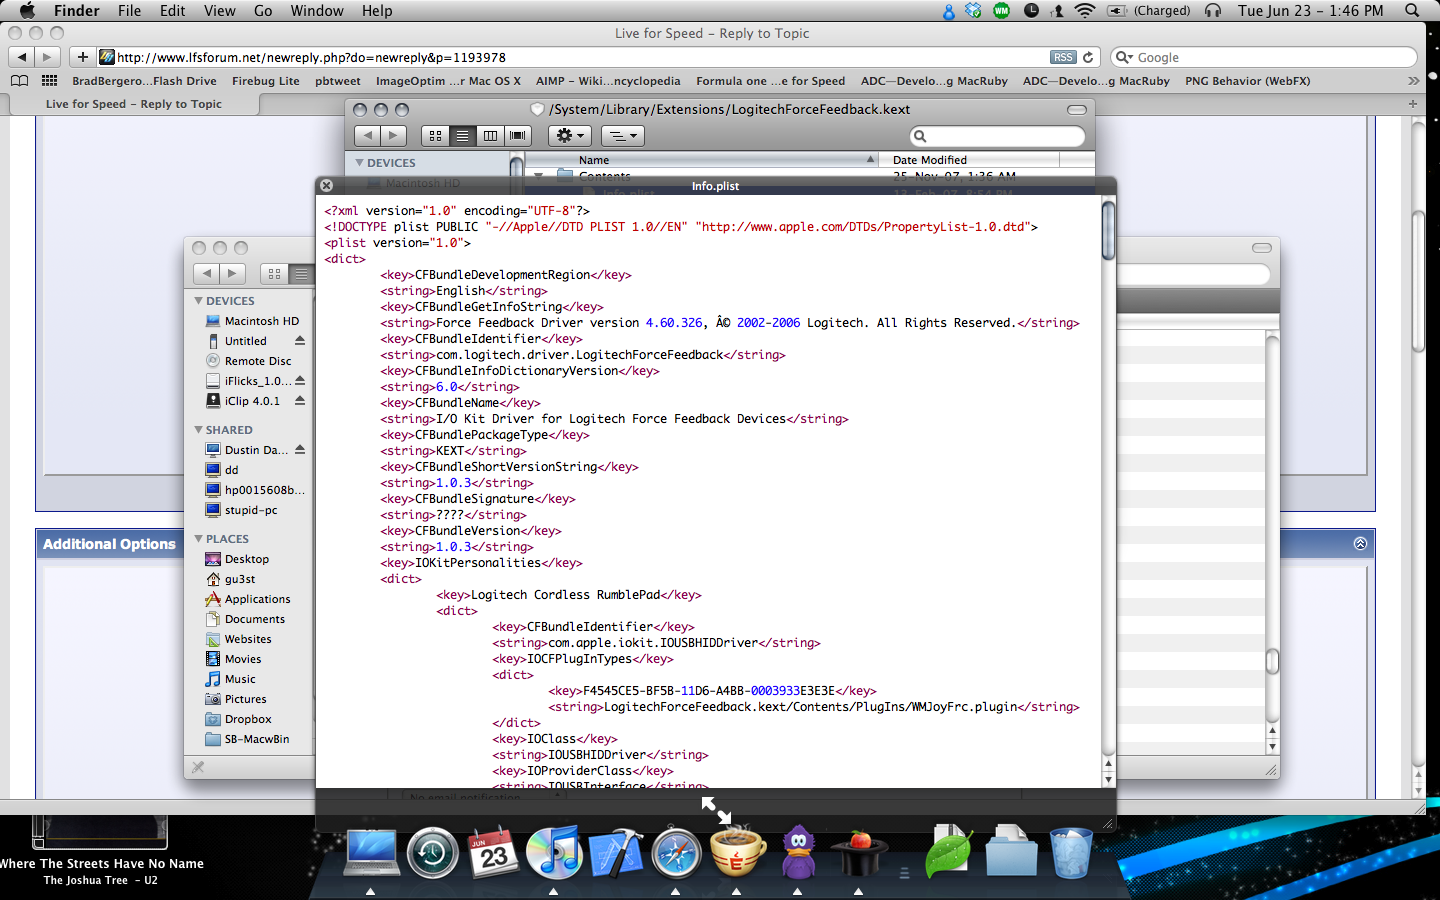Open a new Safari tab with plus button
This screenshot has width=1440, height=900.
click(x=1413, y=104)
